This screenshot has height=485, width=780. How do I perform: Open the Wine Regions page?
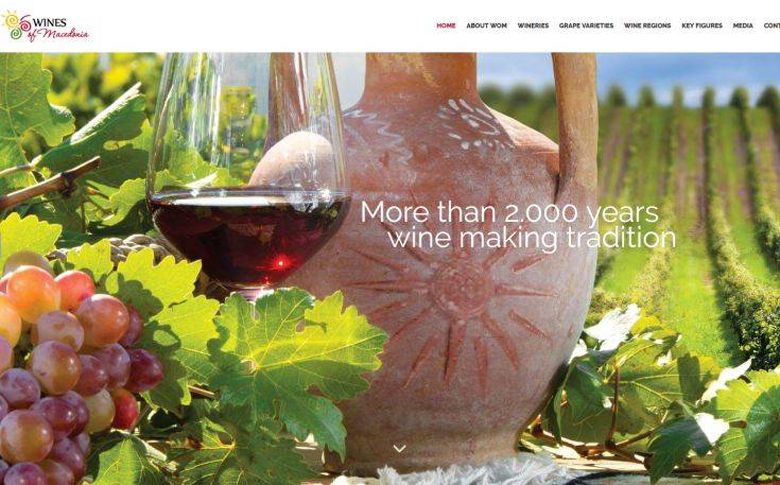[x=647, y=25]
